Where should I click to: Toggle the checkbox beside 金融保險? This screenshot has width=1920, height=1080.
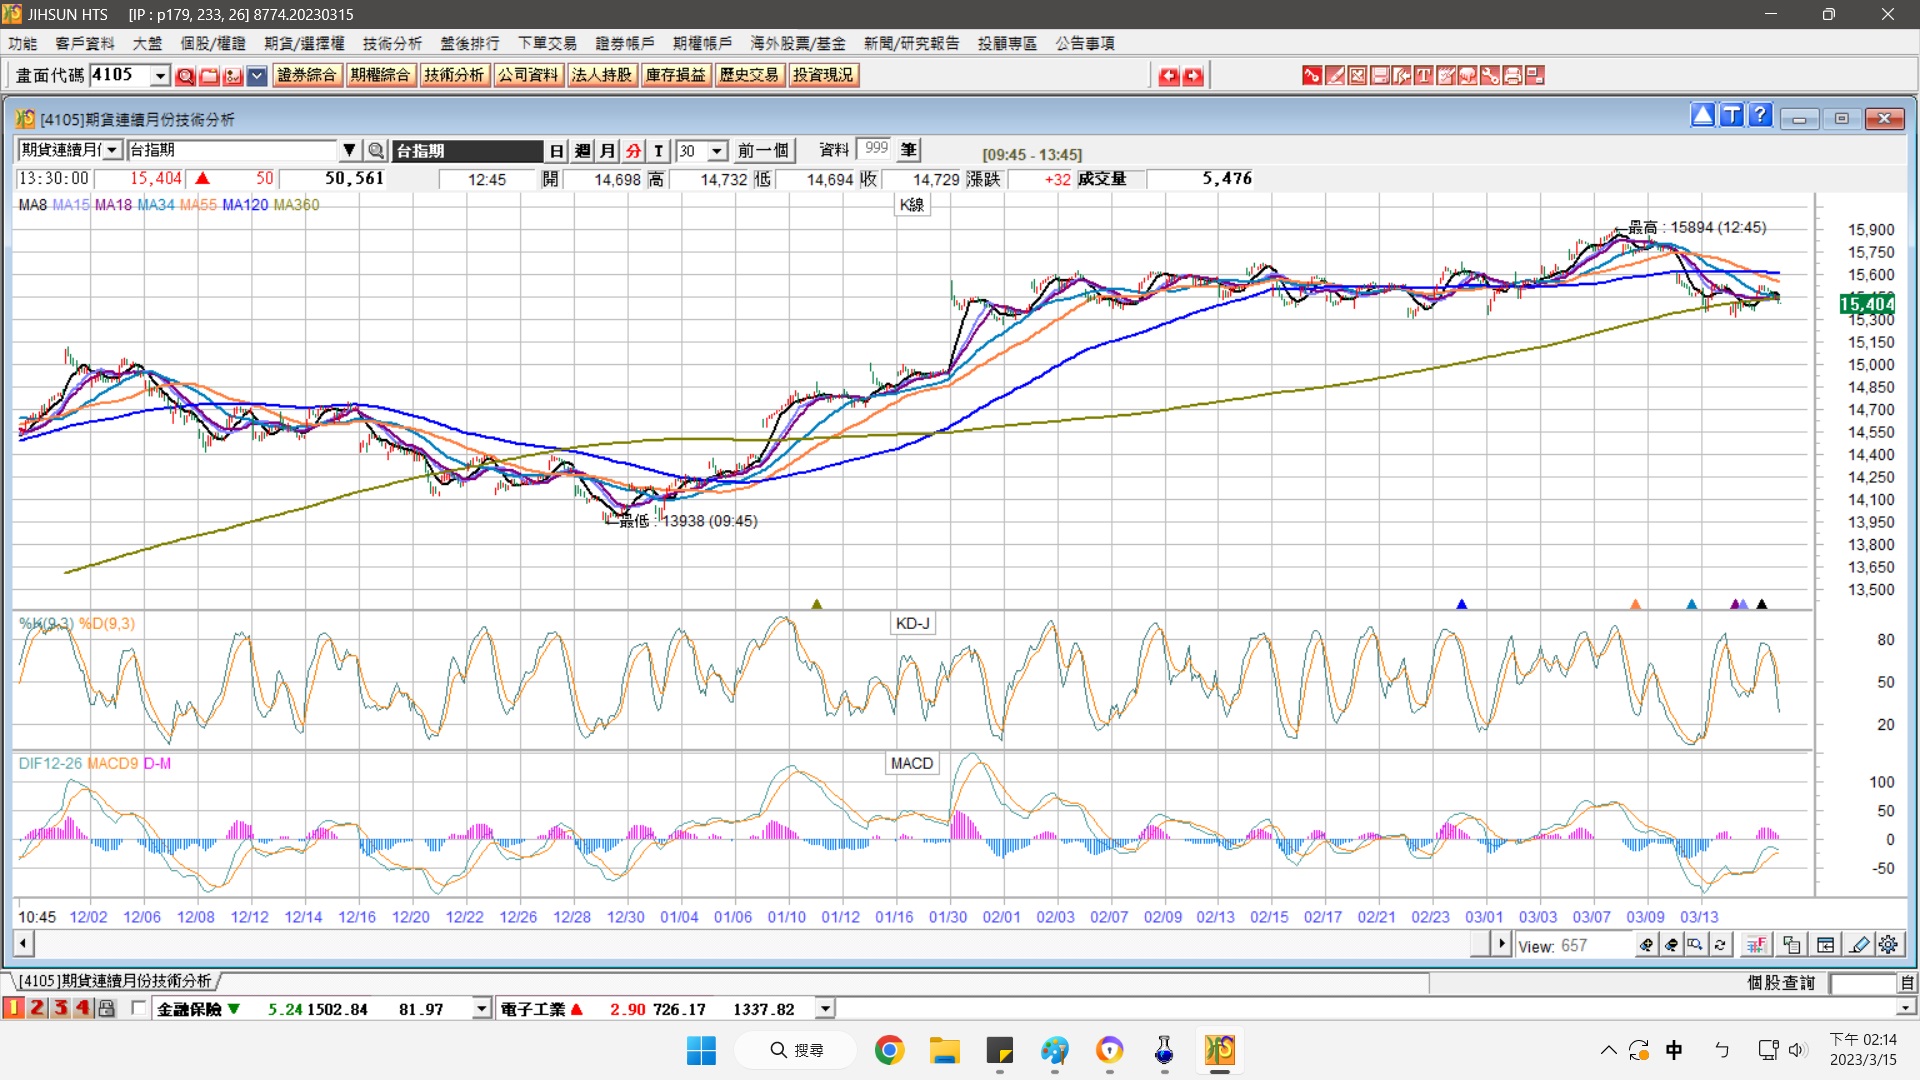pyautogui.click(x=138, y=1008)
